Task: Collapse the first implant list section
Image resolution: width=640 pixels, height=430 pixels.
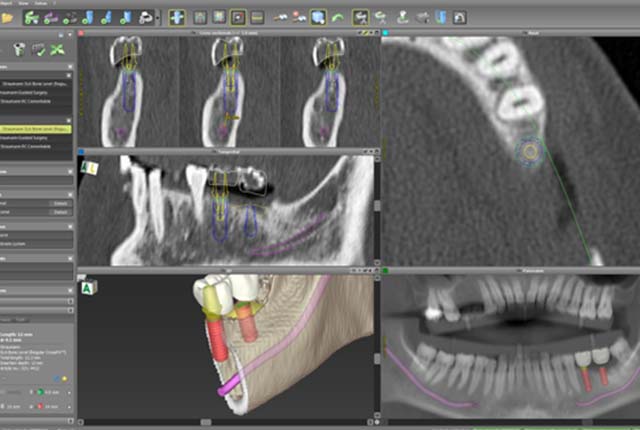Action: 69,75
